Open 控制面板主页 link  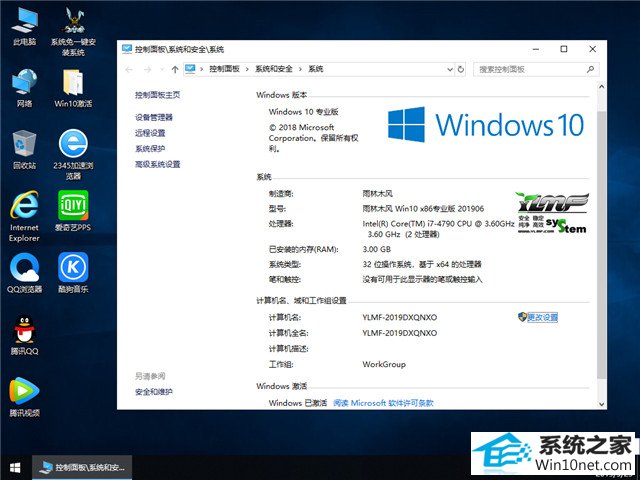click(x=158, y=95)
